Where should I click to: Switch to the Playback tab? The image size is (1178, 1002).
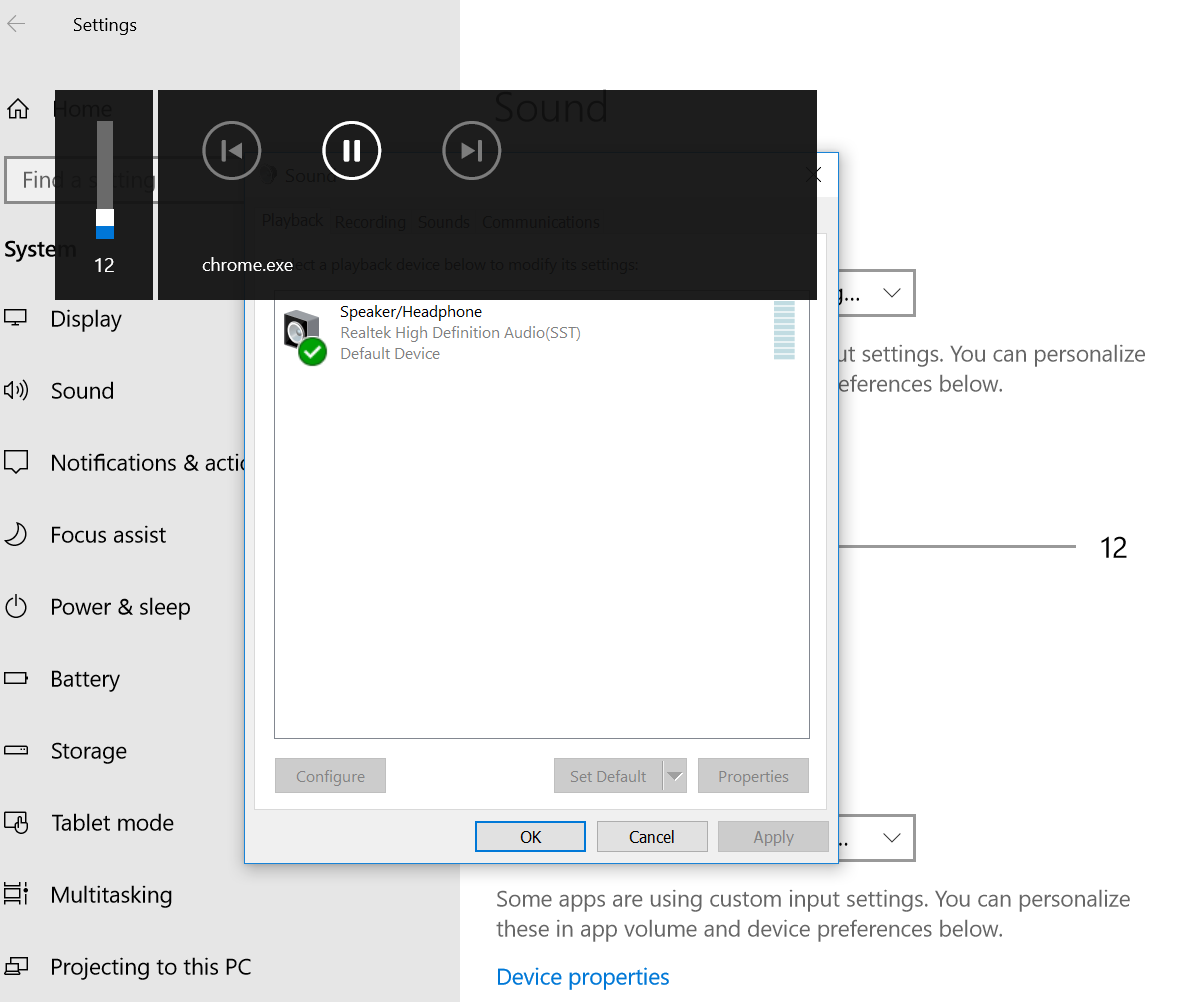pyautogui.click(x=292, y=221)
